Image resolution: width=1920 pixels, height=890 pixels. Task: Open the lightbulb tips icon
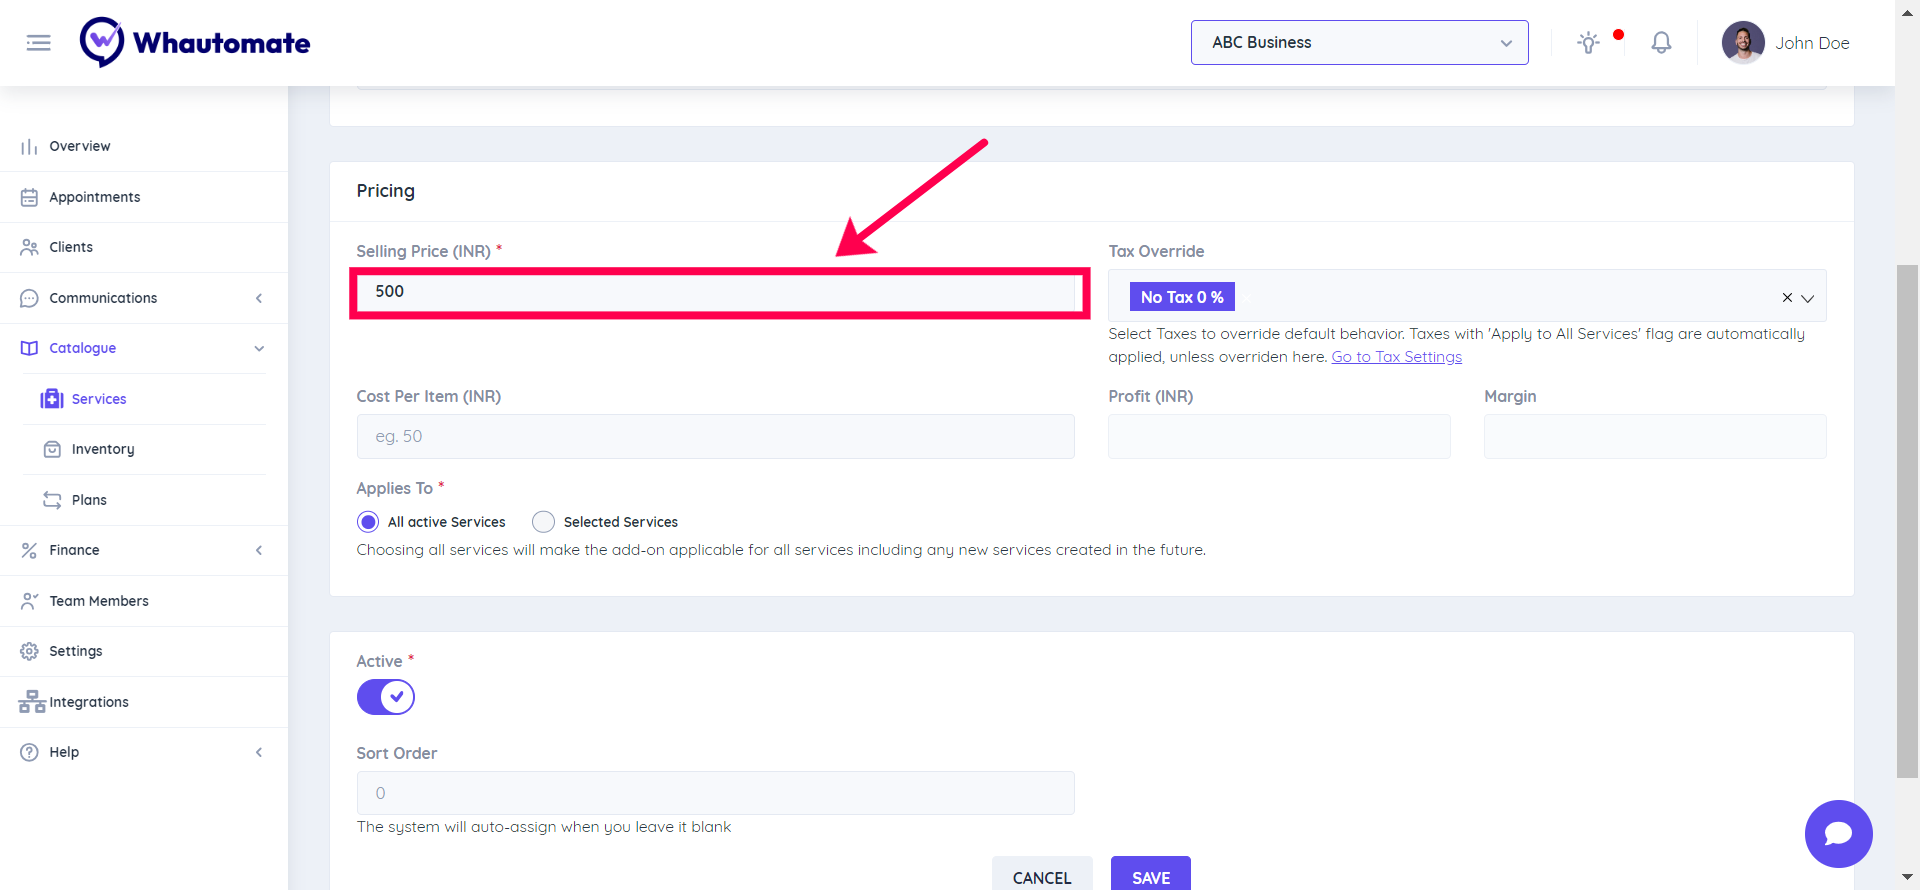pyautogui.click(x=1588, y=43)
